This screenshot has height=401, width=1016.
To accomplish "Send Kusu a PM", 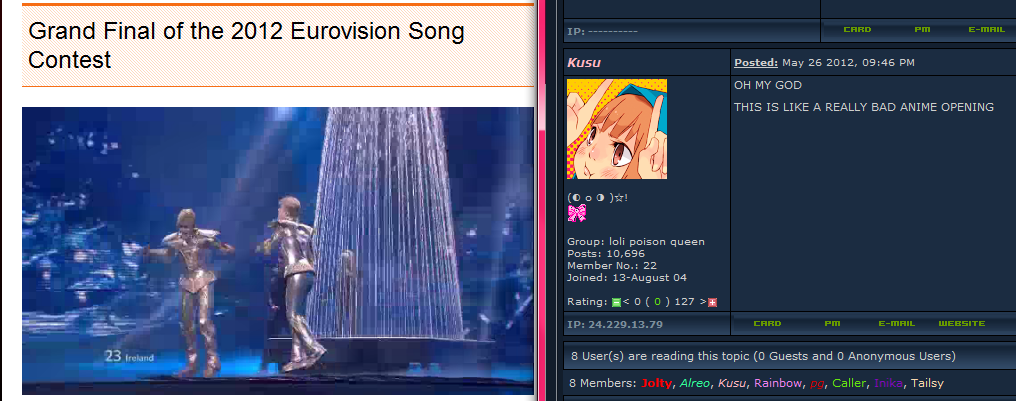I will (x=832, y=323).
